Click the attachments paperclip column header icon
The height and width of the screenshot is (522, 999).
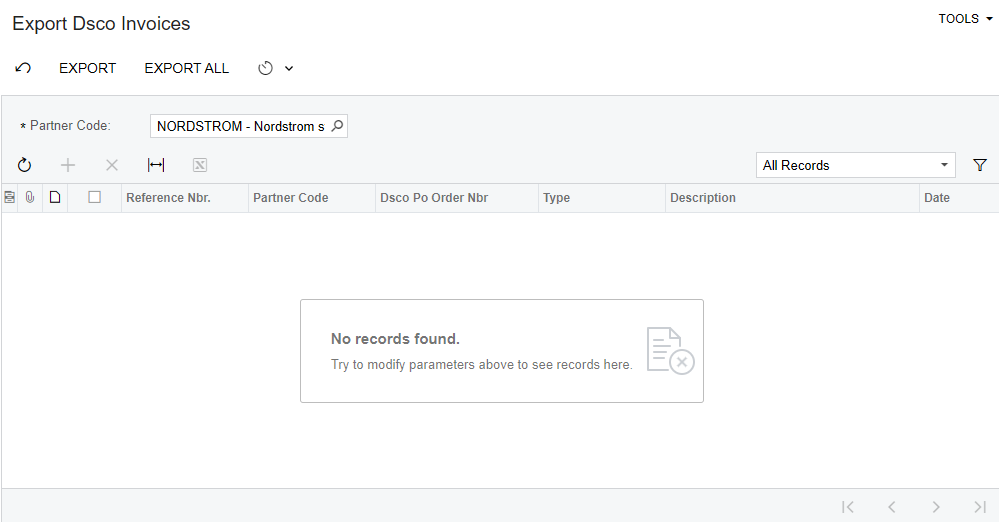pyautogui.click(x=30, y=198)
